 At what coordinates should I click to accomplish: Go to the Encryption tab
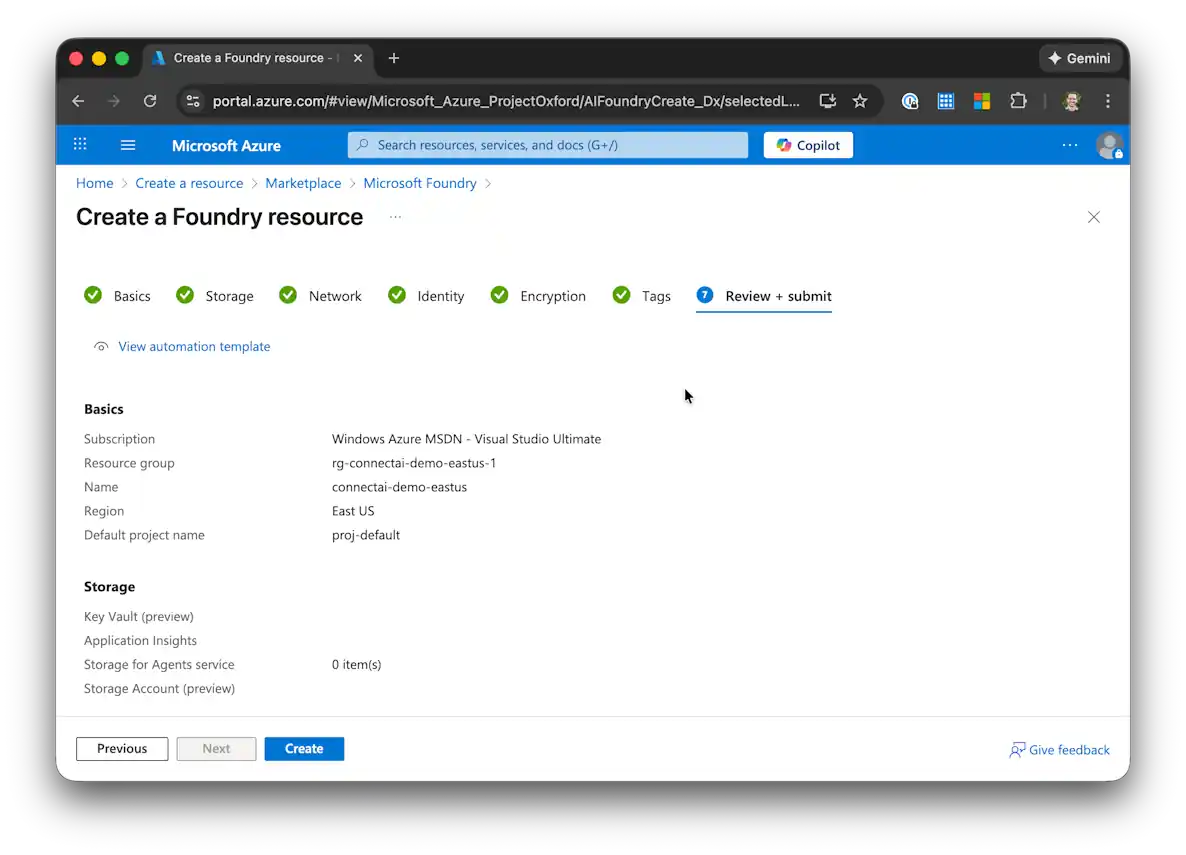click(x=552, y=296)
